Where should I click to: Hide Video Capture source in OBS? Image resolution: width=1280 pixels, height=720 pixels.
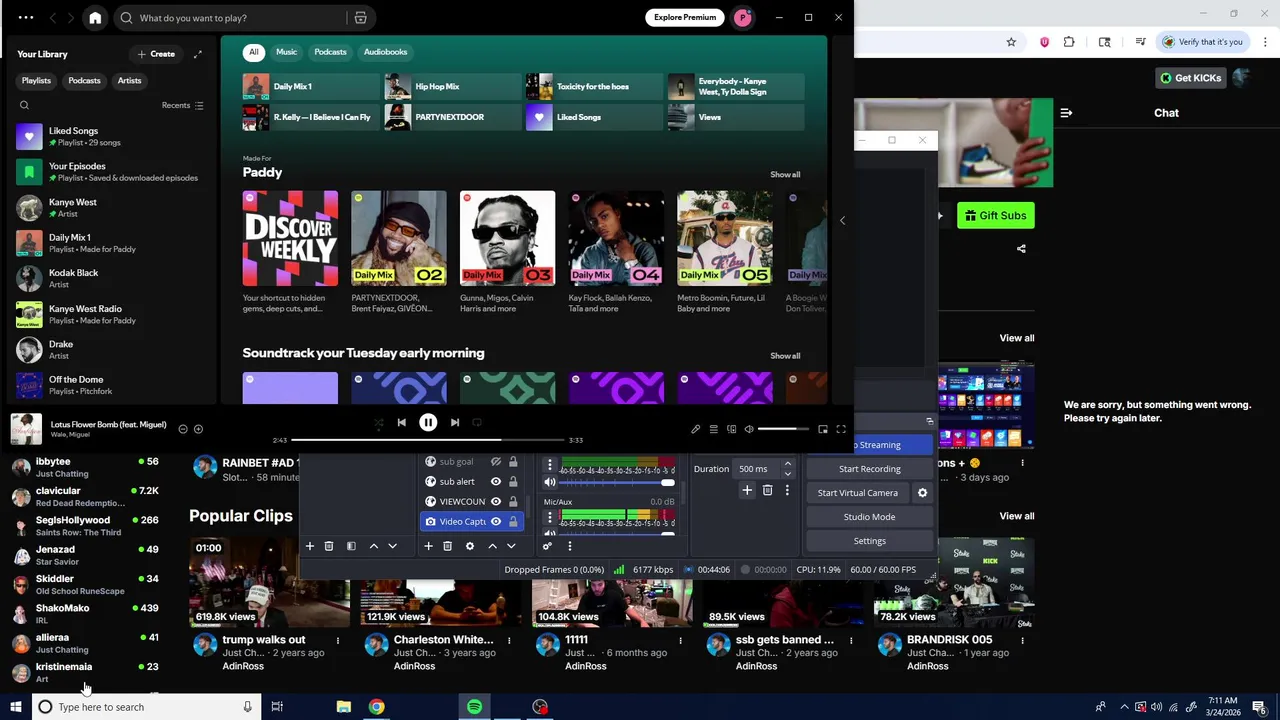point(495,521)
